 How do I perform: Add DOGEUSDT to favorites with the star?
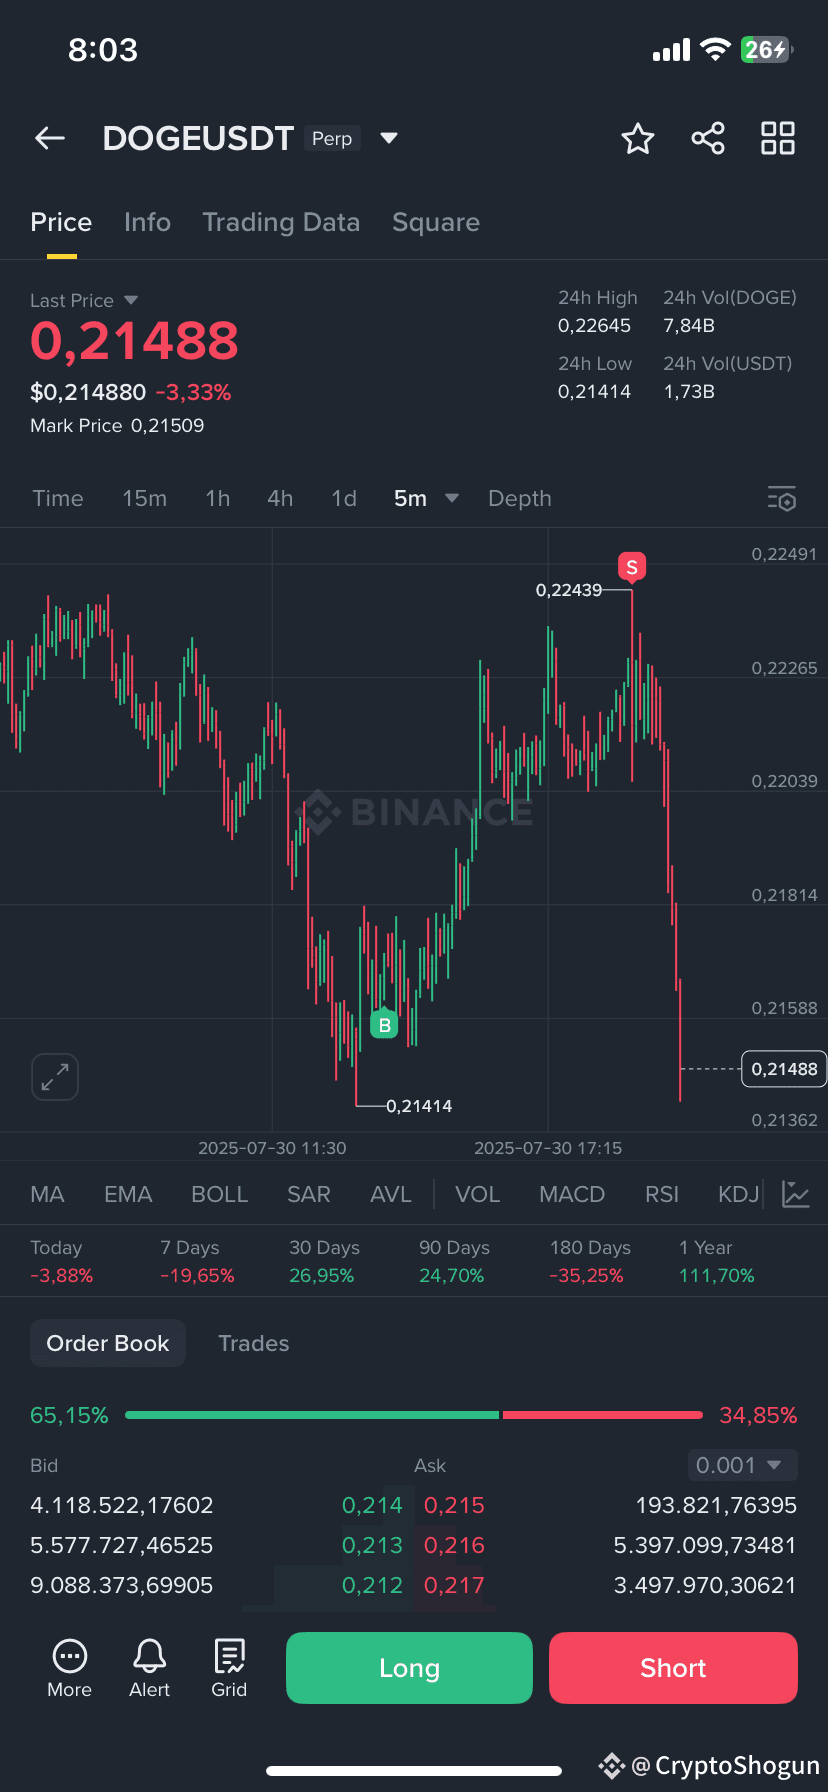click(x=638, y=139)
